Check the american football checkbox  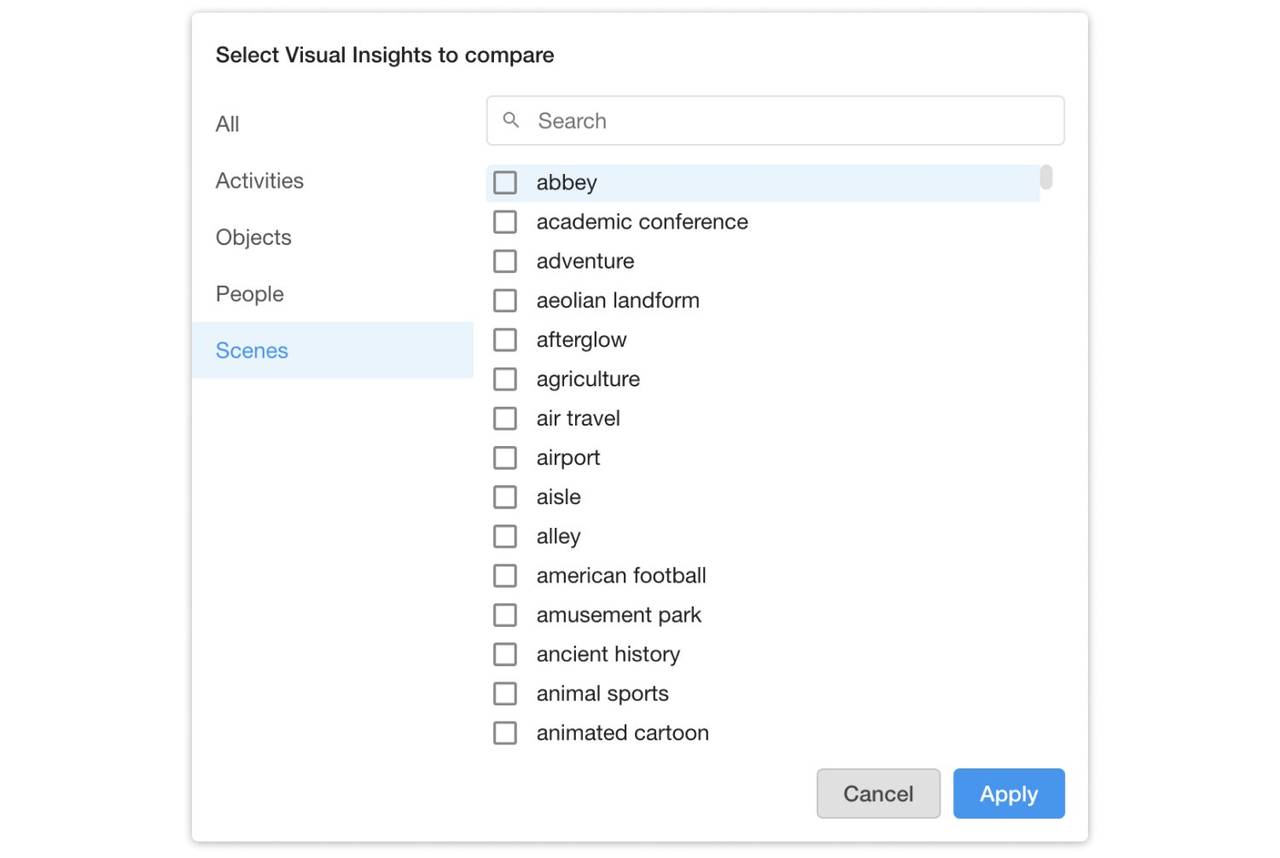pos(505,576)
